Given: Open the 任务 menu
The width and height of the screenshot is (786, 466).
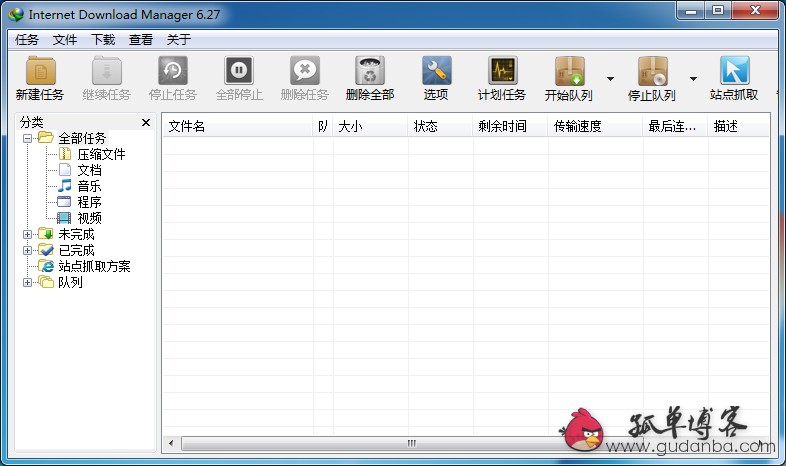Looking at the screenshot, I should click(x=27, y=40).
